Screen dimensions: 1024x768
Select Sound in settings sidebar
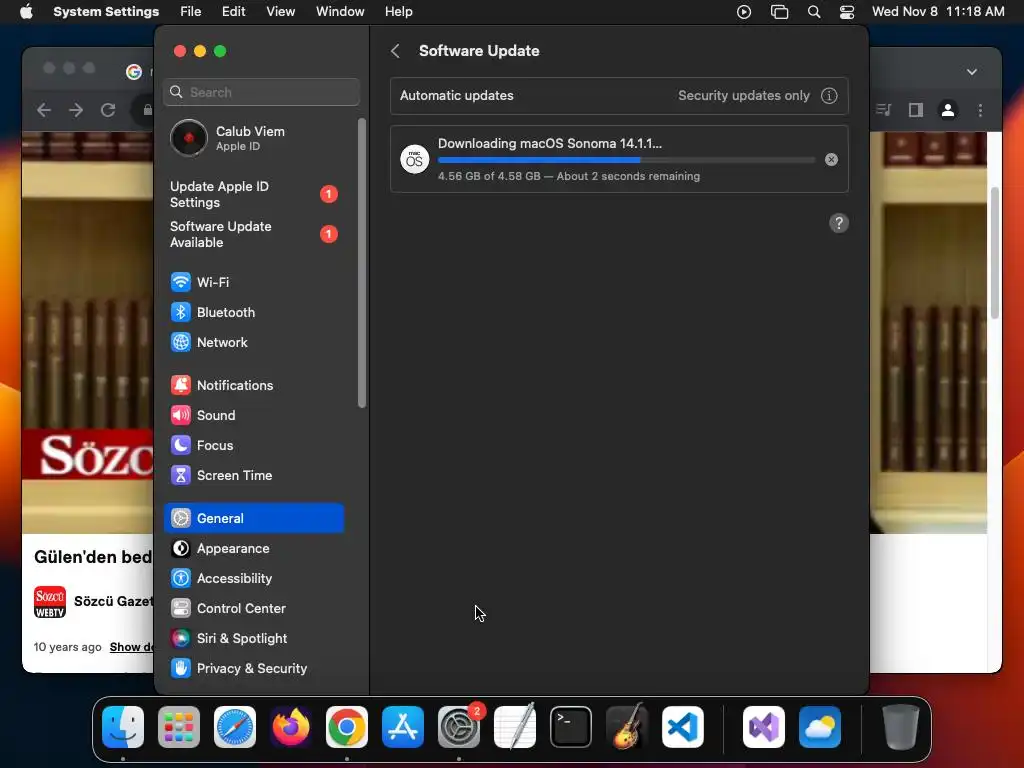253,415
